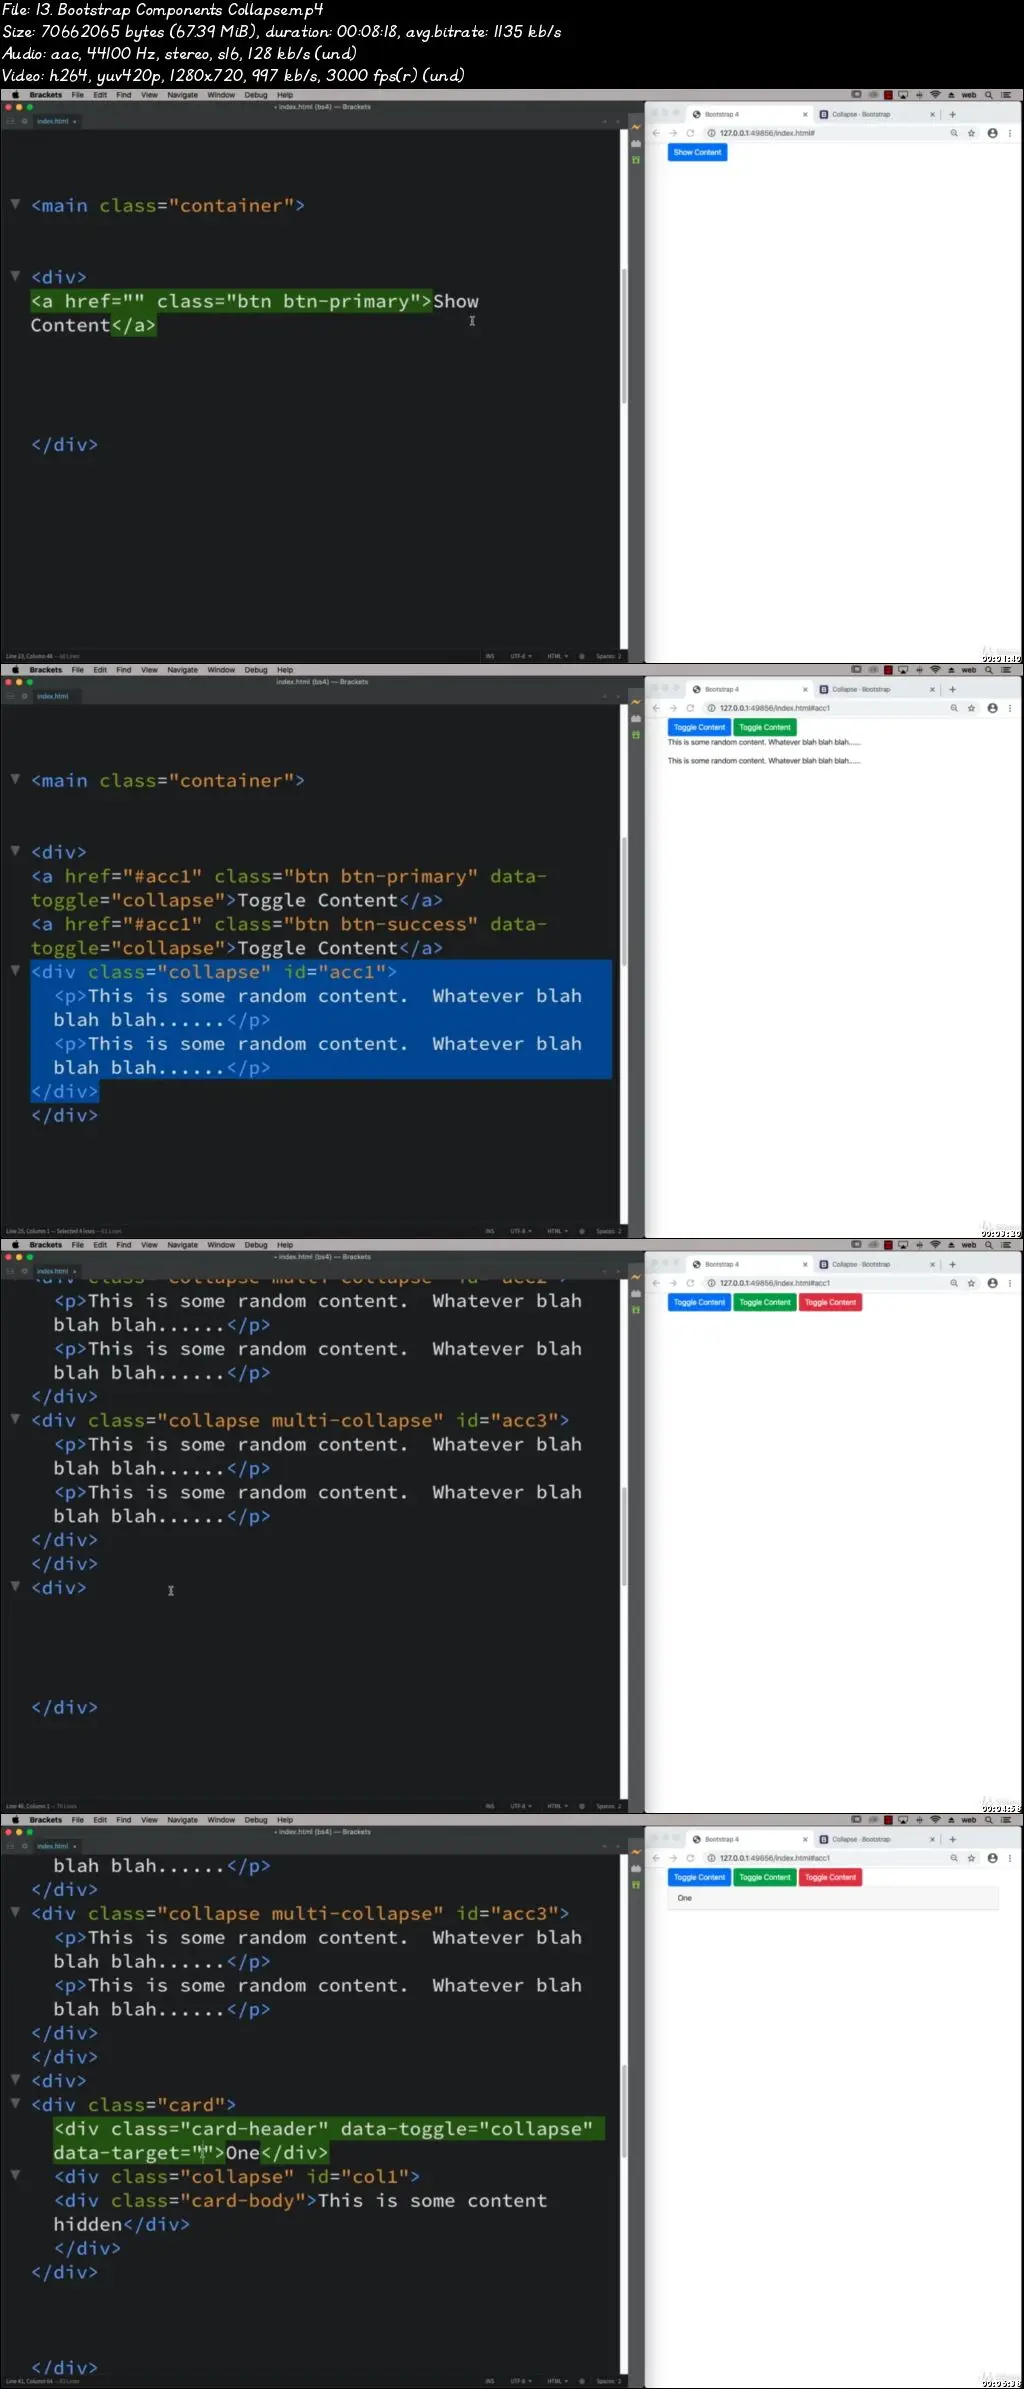
Task: Click Live Preview lightning icon in second frame
Action: [636, 703]
